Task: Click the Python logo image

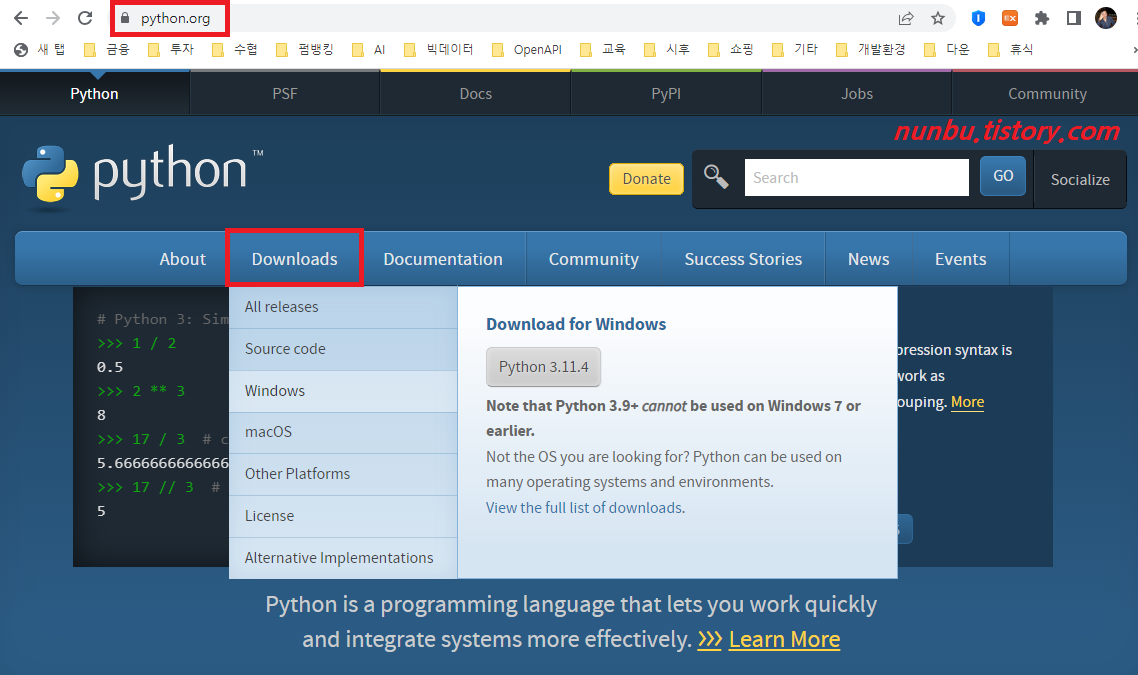Action: (x=142, y=176)
